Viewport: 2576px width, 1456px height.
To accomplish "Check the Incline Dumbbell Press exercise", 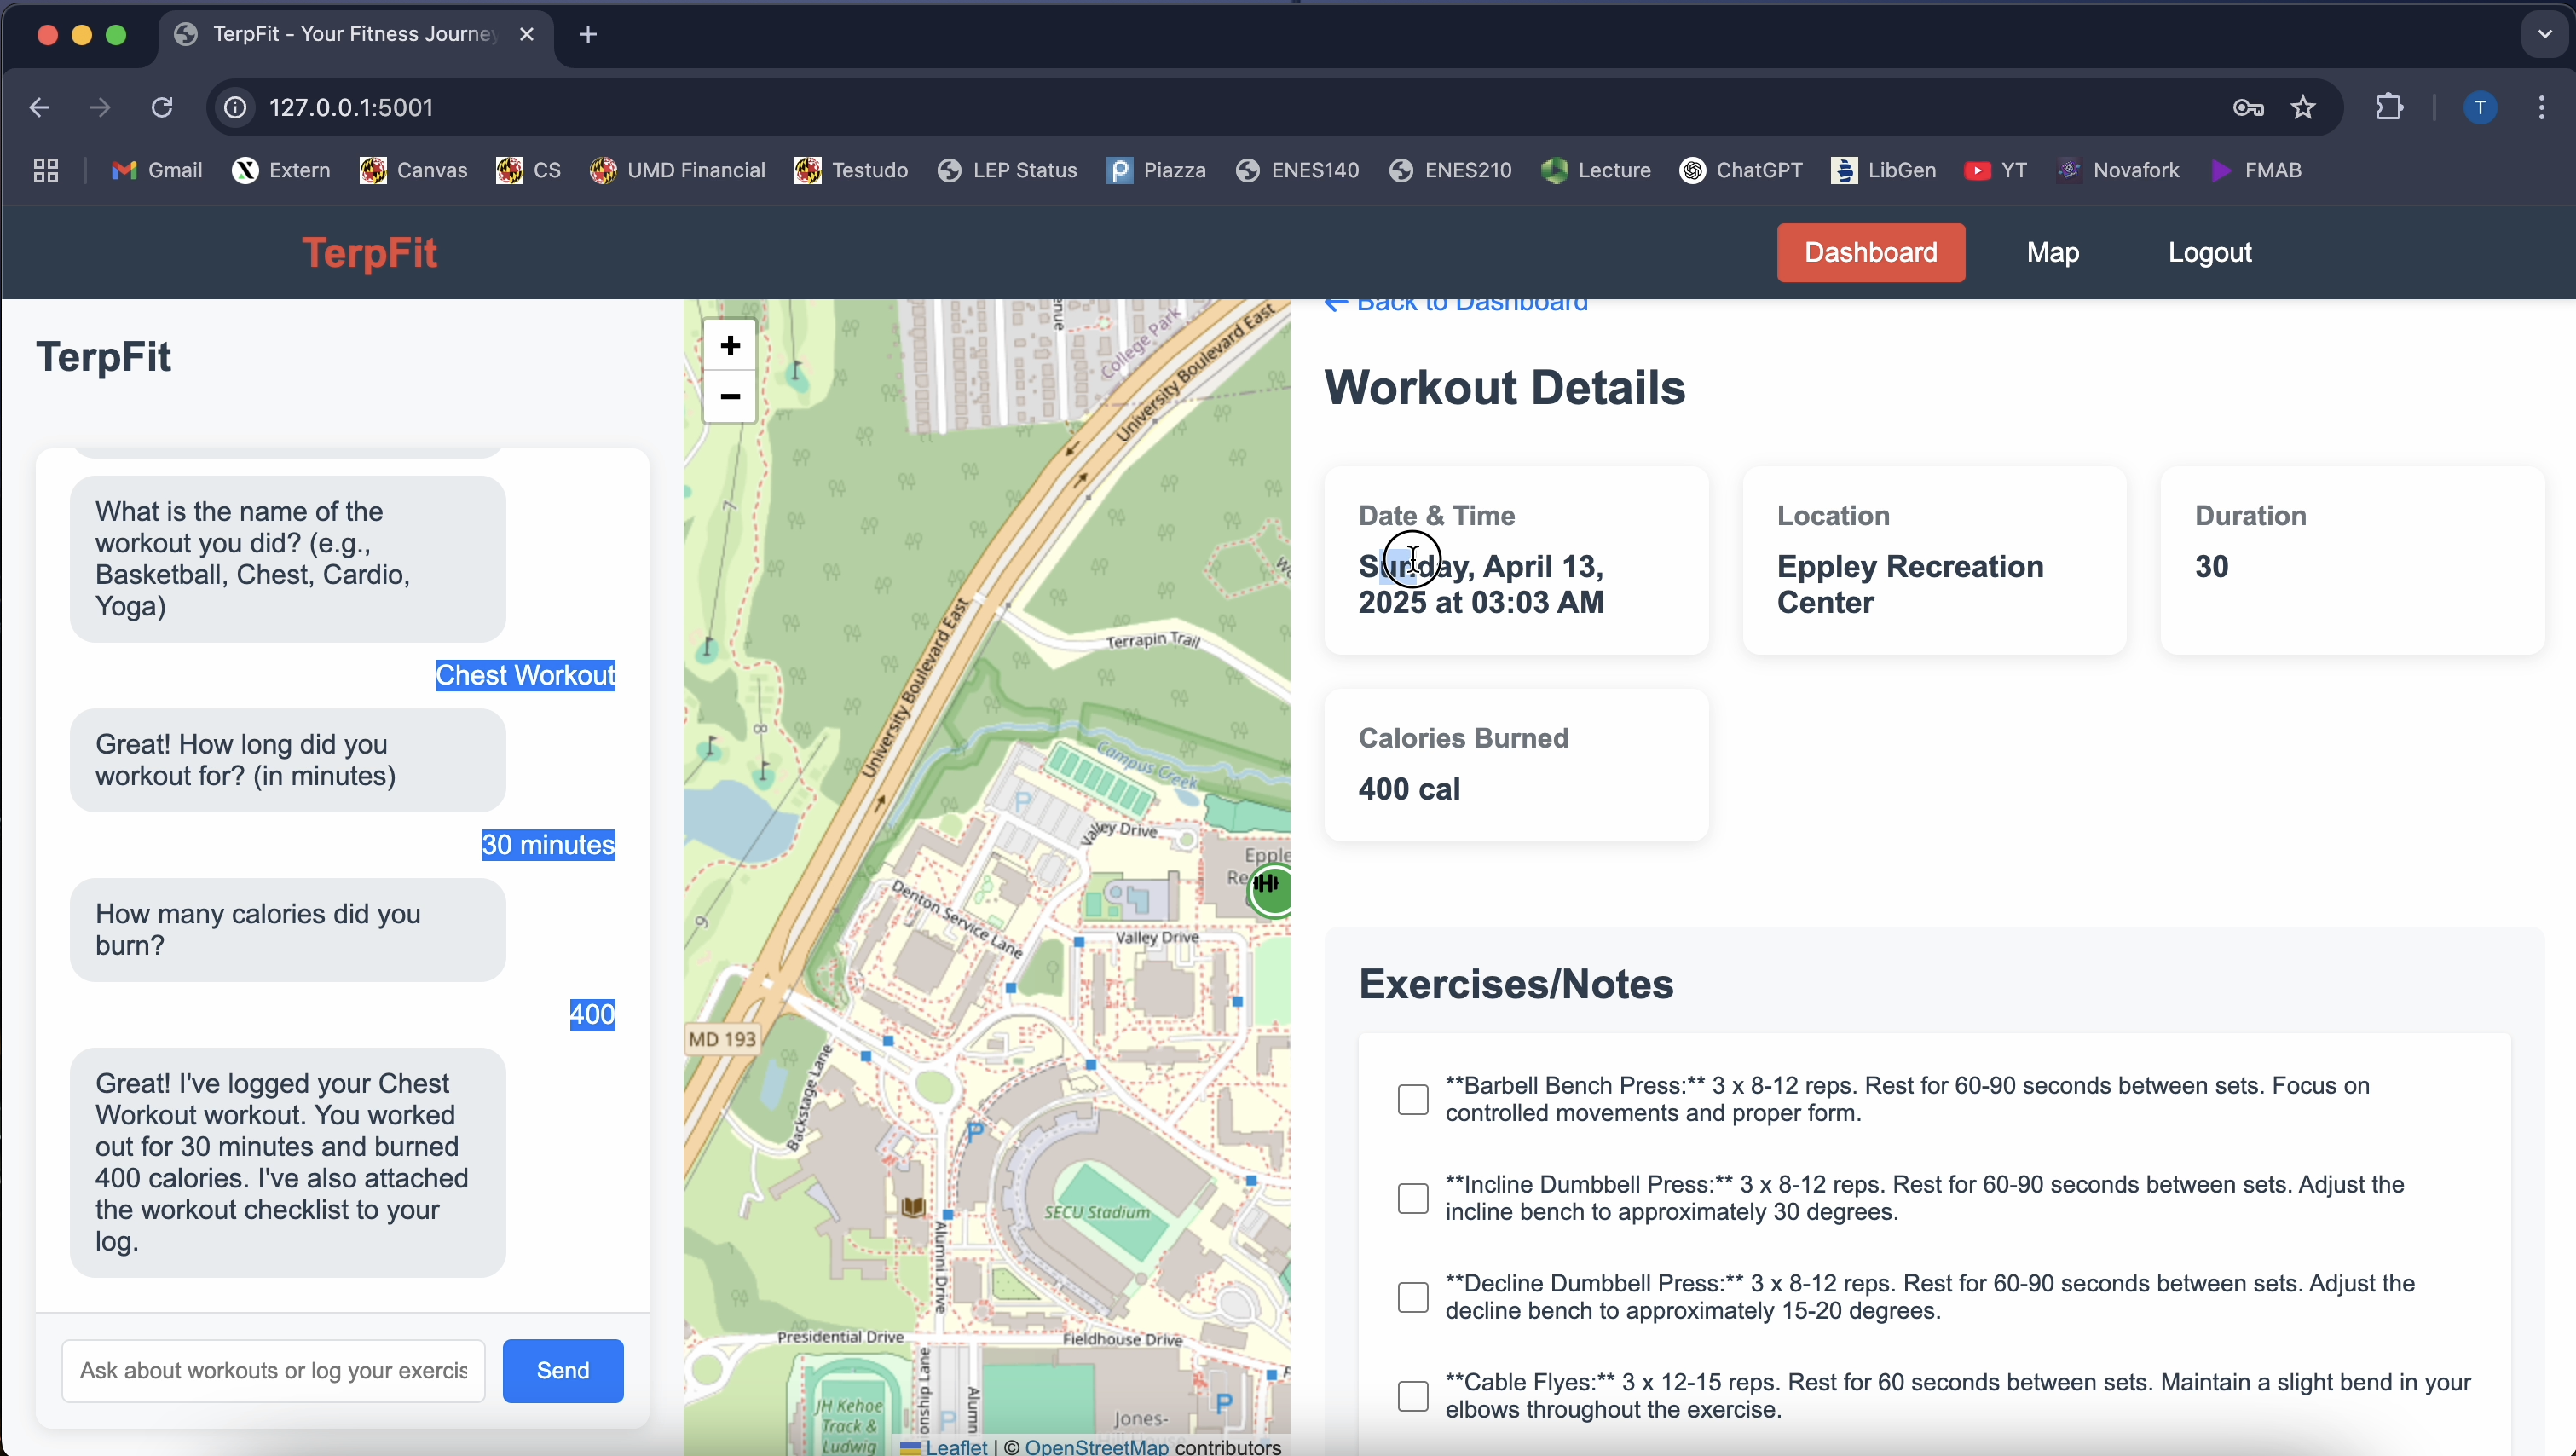I will [x=1412, y=1198].
